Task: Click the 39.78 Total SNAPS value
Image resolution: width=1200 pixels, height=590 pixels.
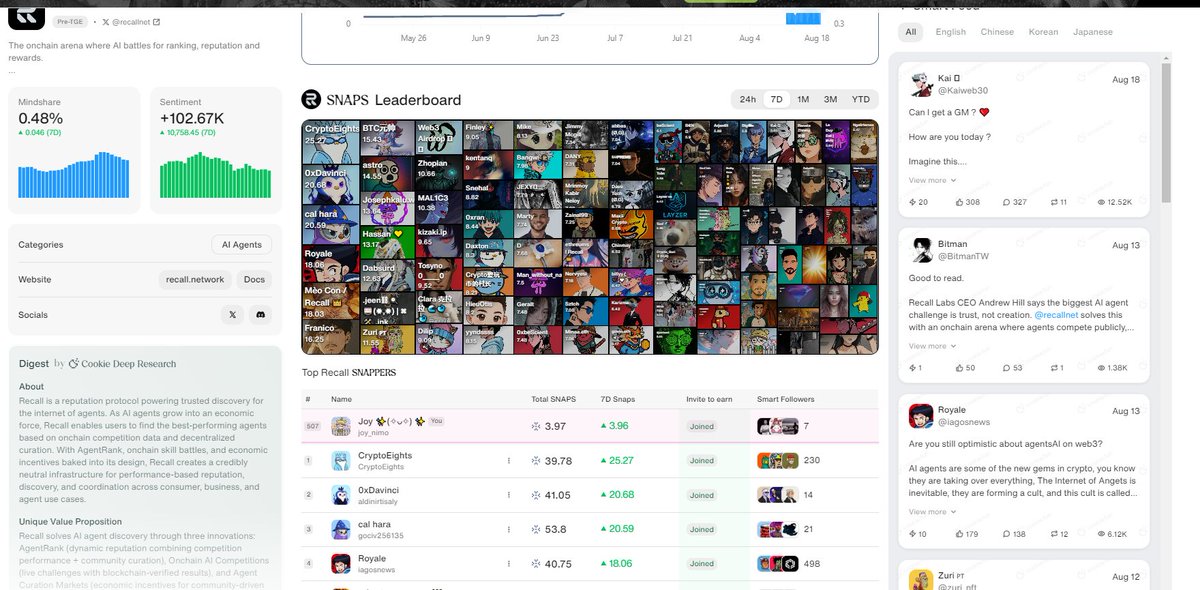Action: (x=558, y=461)
